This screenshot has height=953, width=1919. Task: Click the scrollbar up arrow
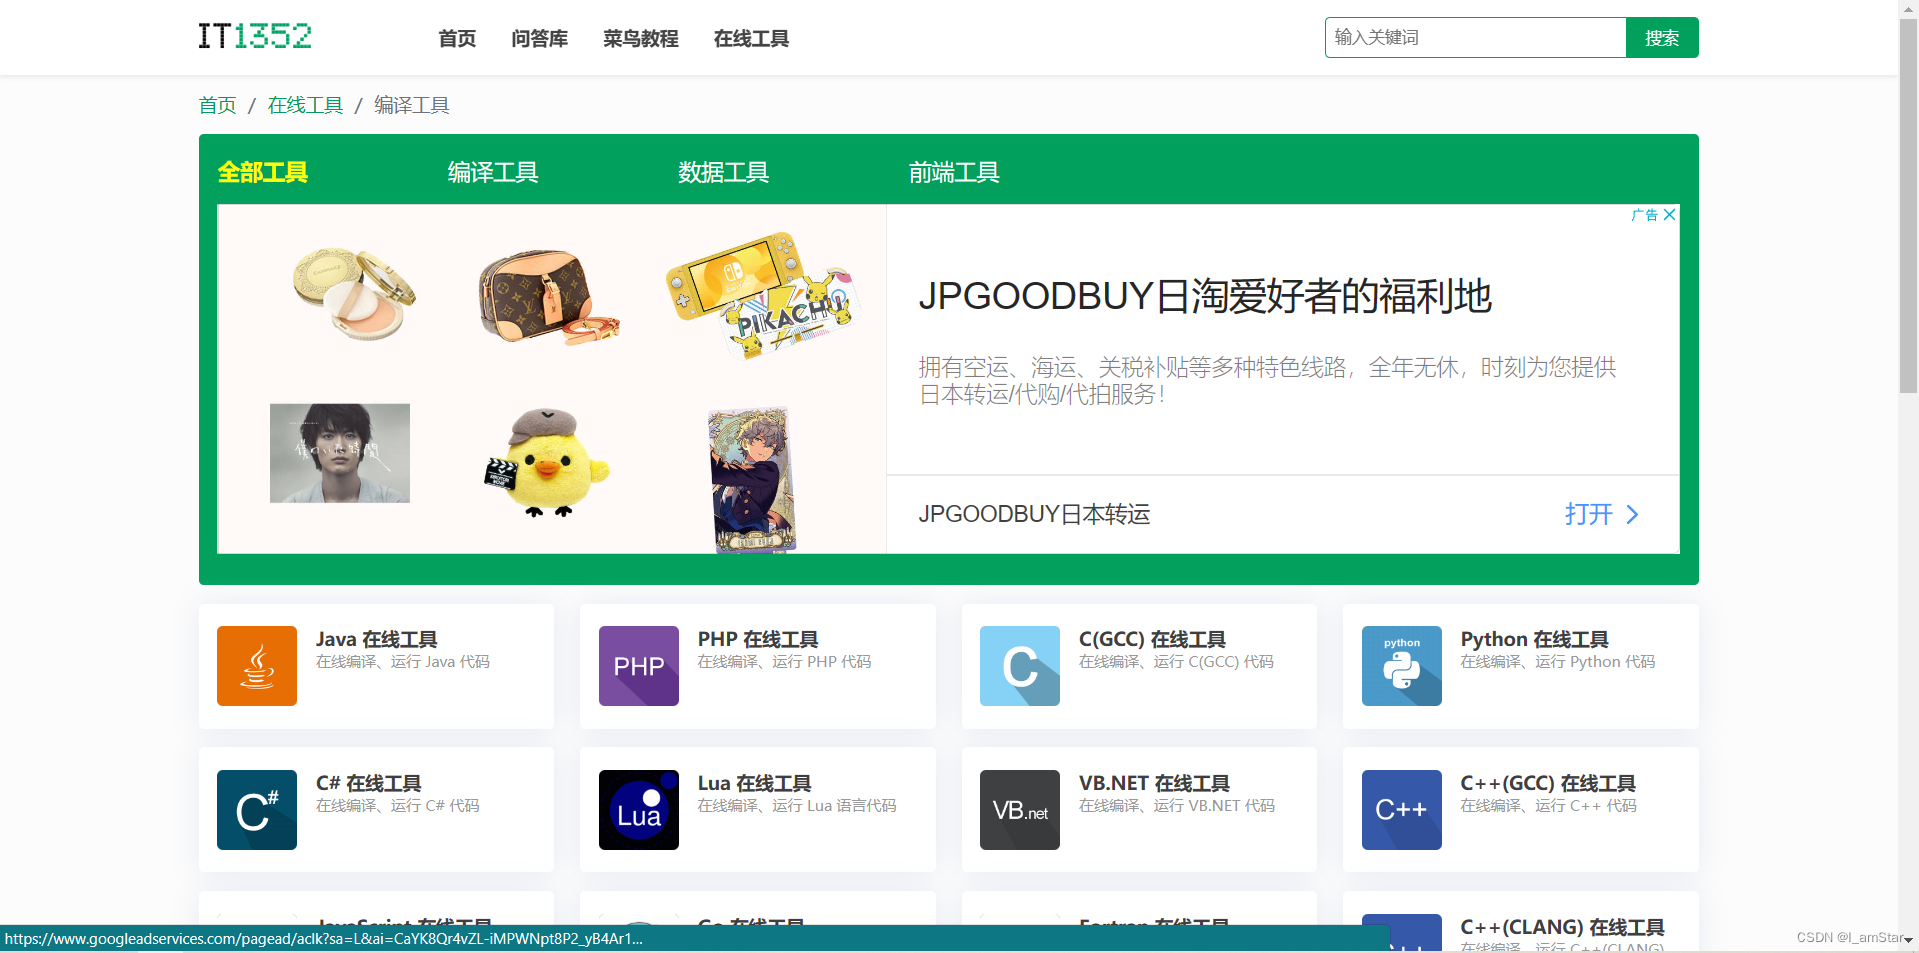click(1908, 8)
